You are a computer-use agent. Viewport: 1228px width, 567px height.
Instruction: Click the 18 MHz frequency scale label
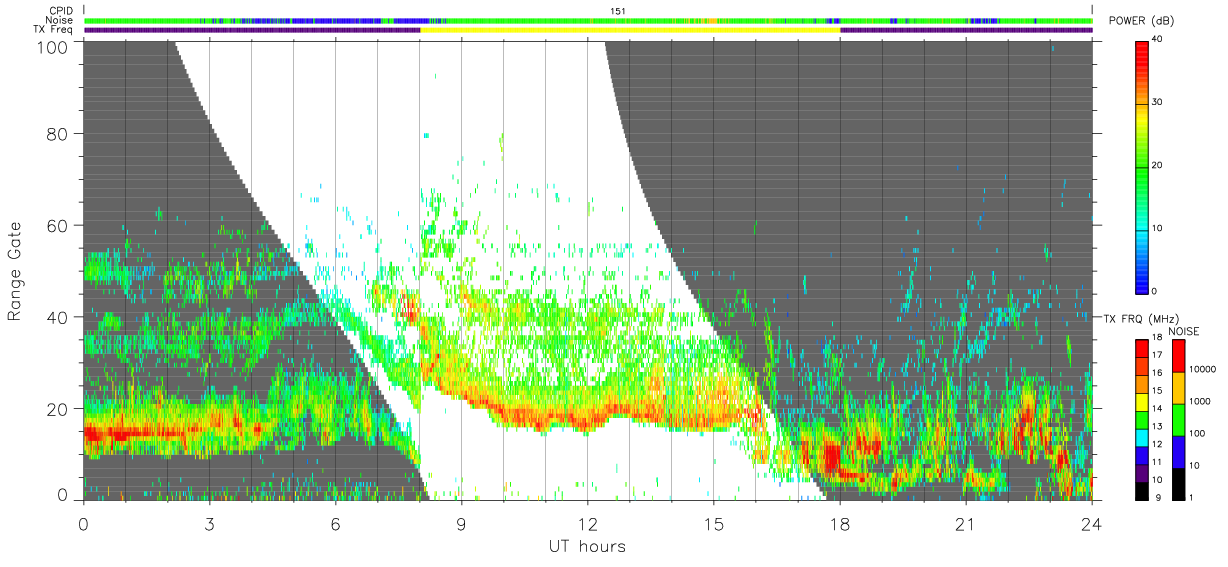[x=1158, y=339]
